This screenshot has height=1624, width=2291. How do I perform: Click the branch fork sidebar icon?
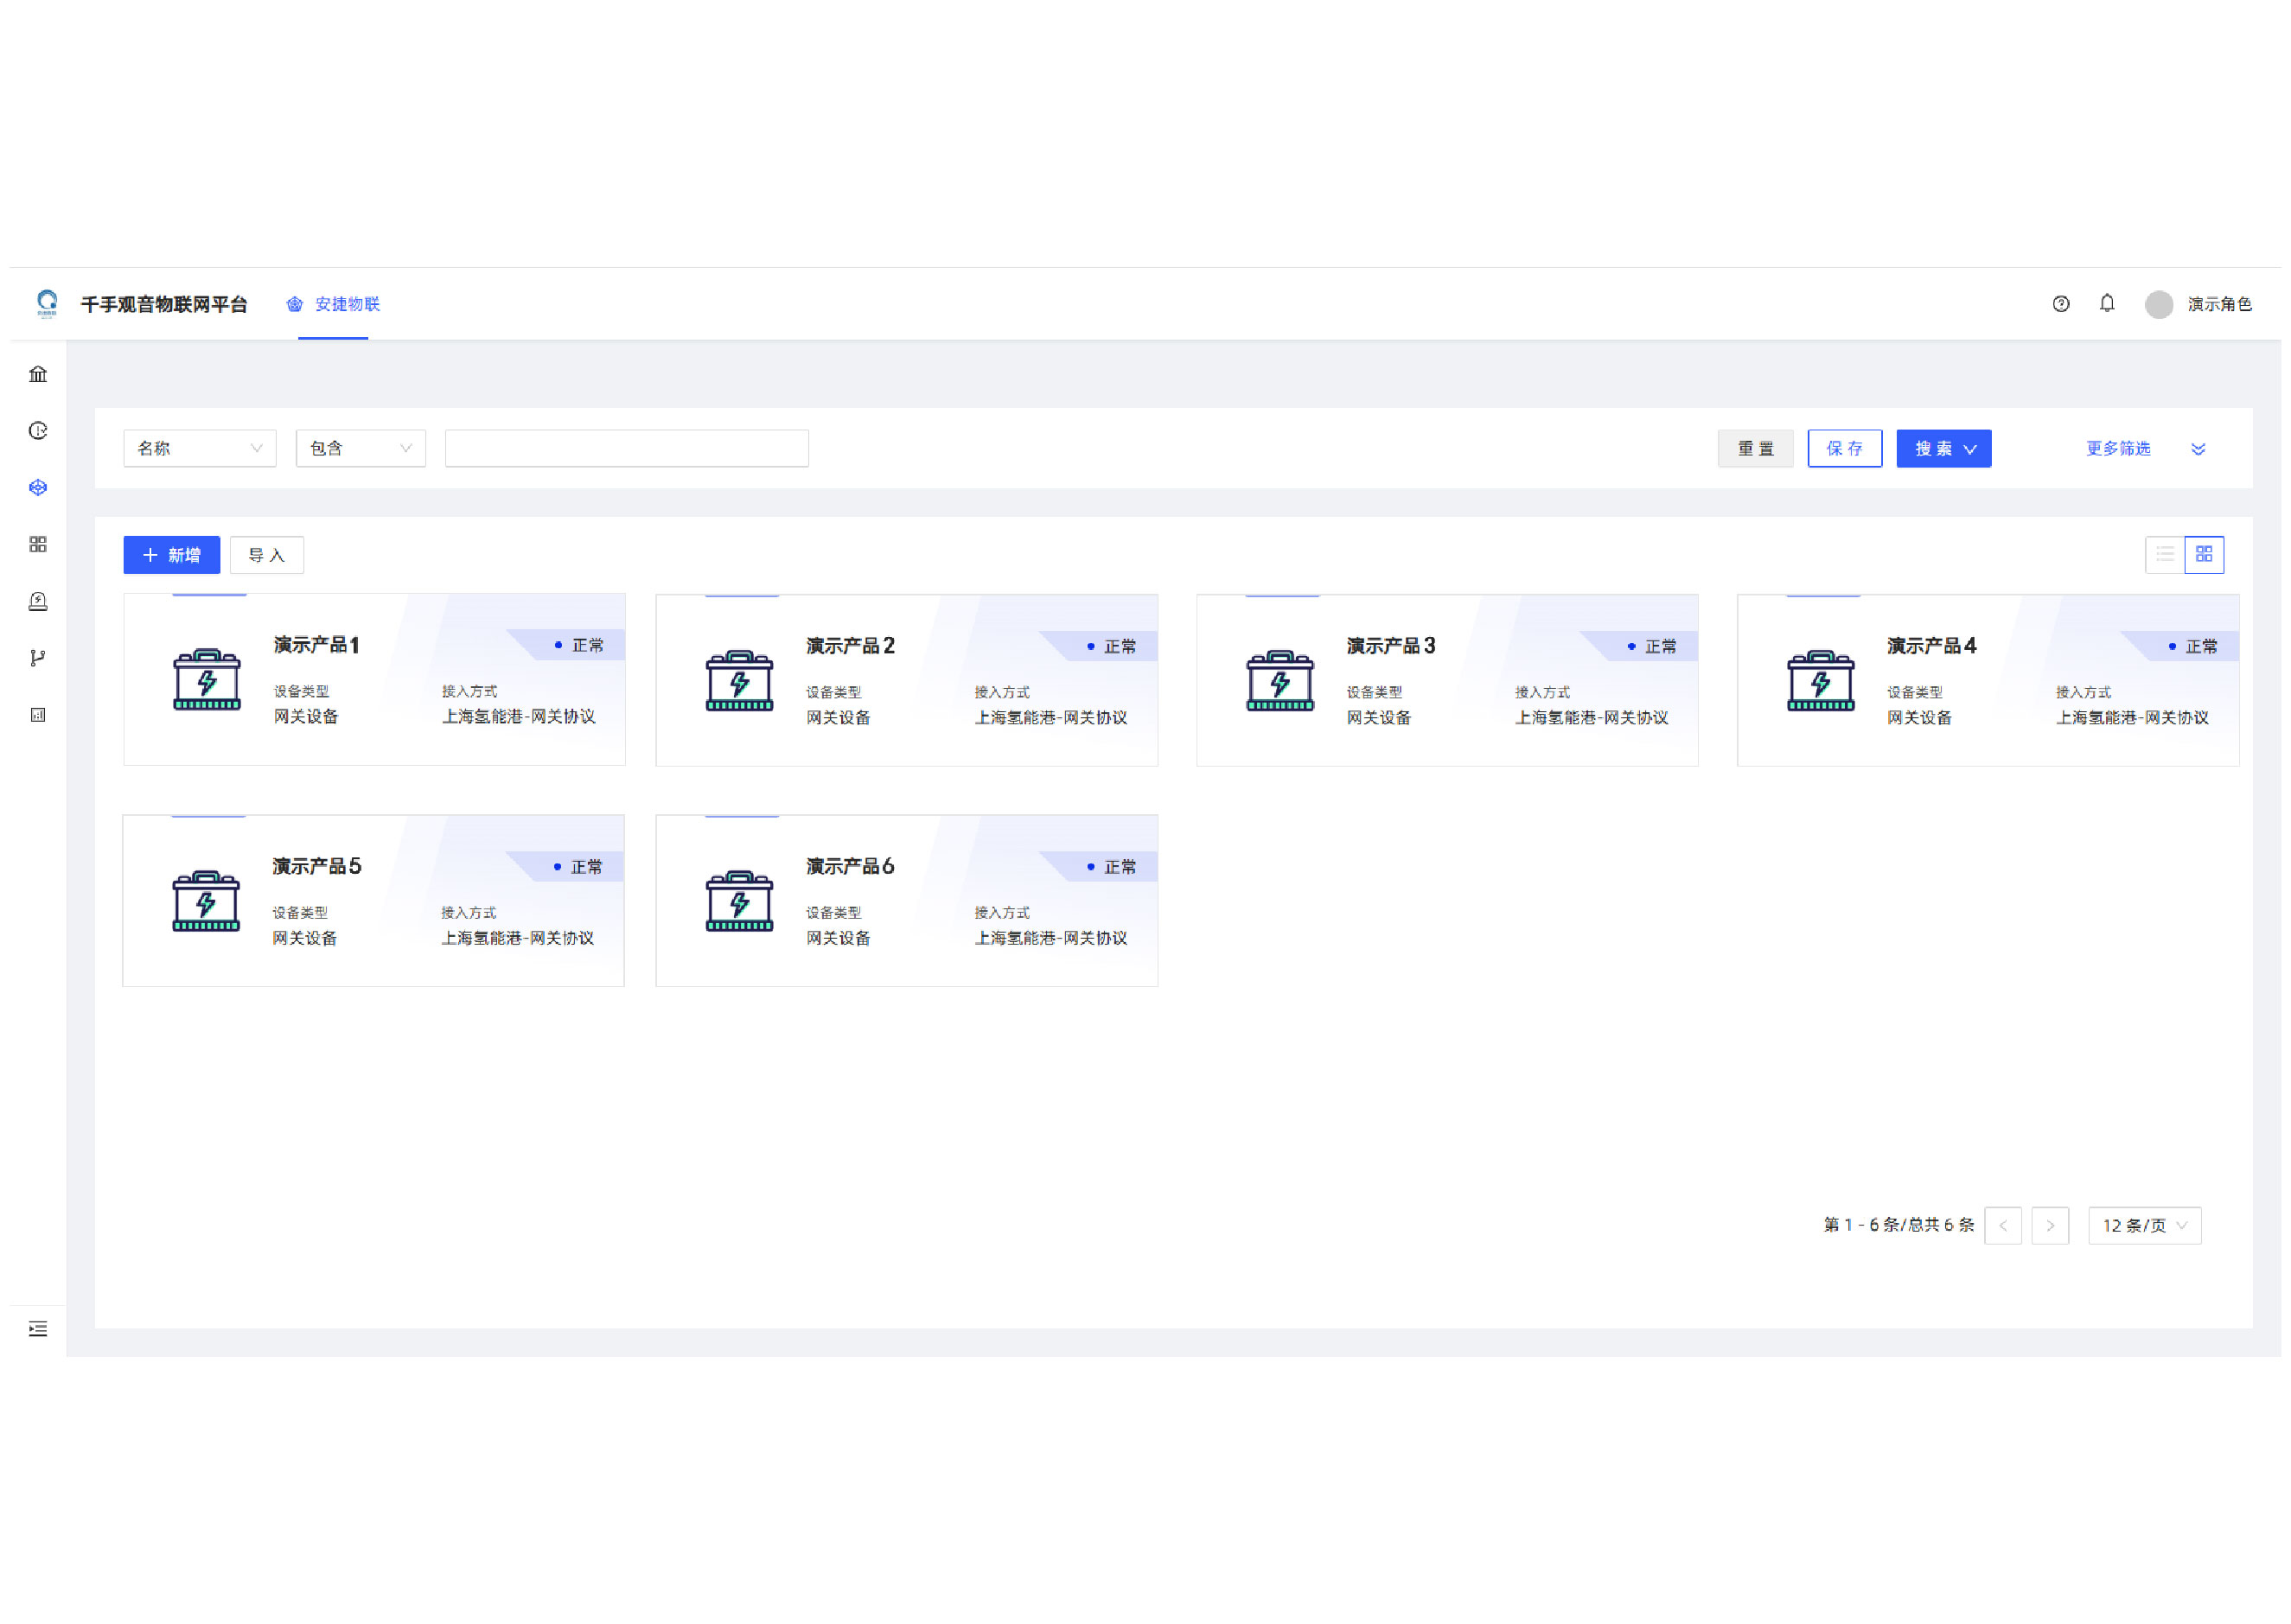38,658
